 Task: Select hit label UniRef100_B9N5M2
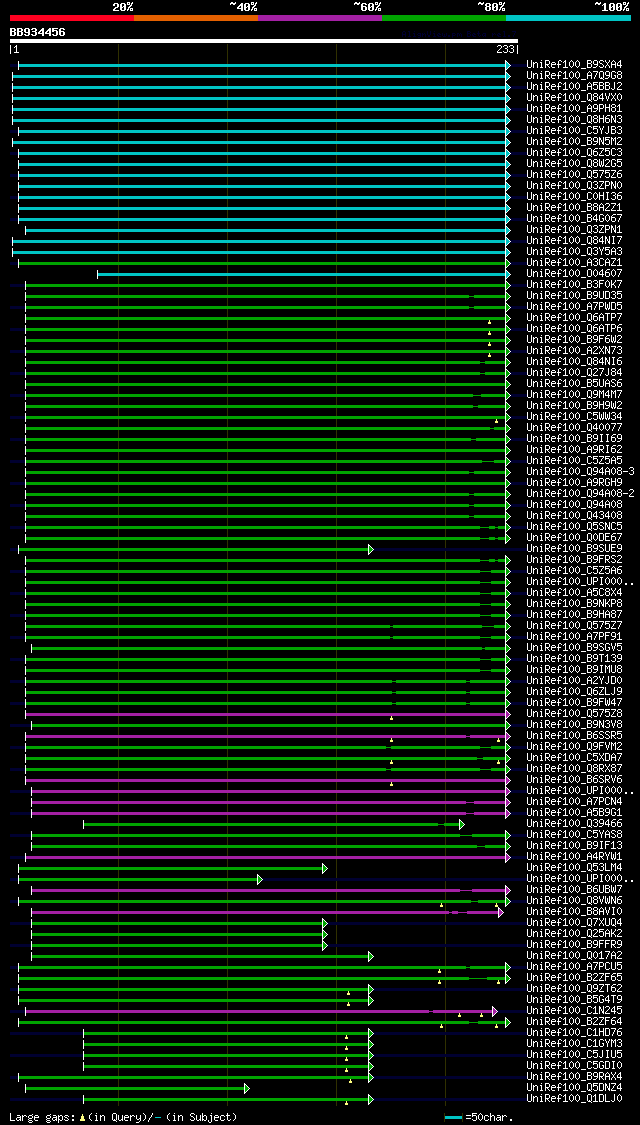(574, 141)
